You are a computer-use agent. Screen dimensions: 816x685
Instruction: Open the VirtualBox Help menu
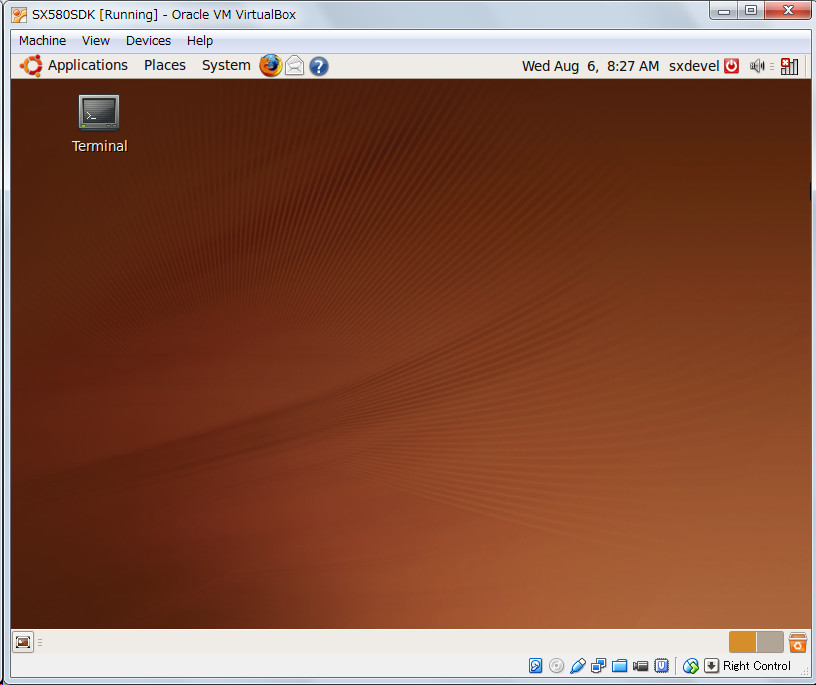[200, 41]
